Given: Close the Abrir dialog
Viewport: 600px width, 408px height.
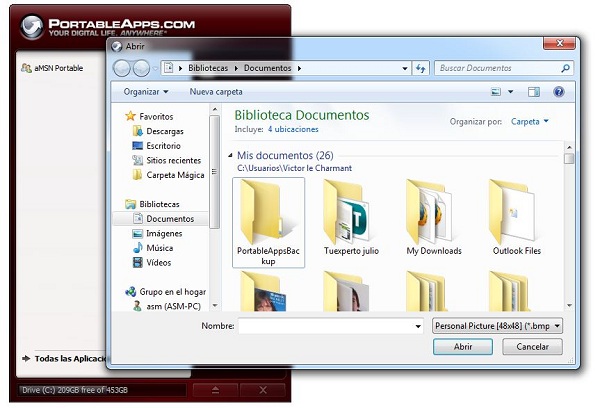Looking at the screenshot, I should (559, 43).
